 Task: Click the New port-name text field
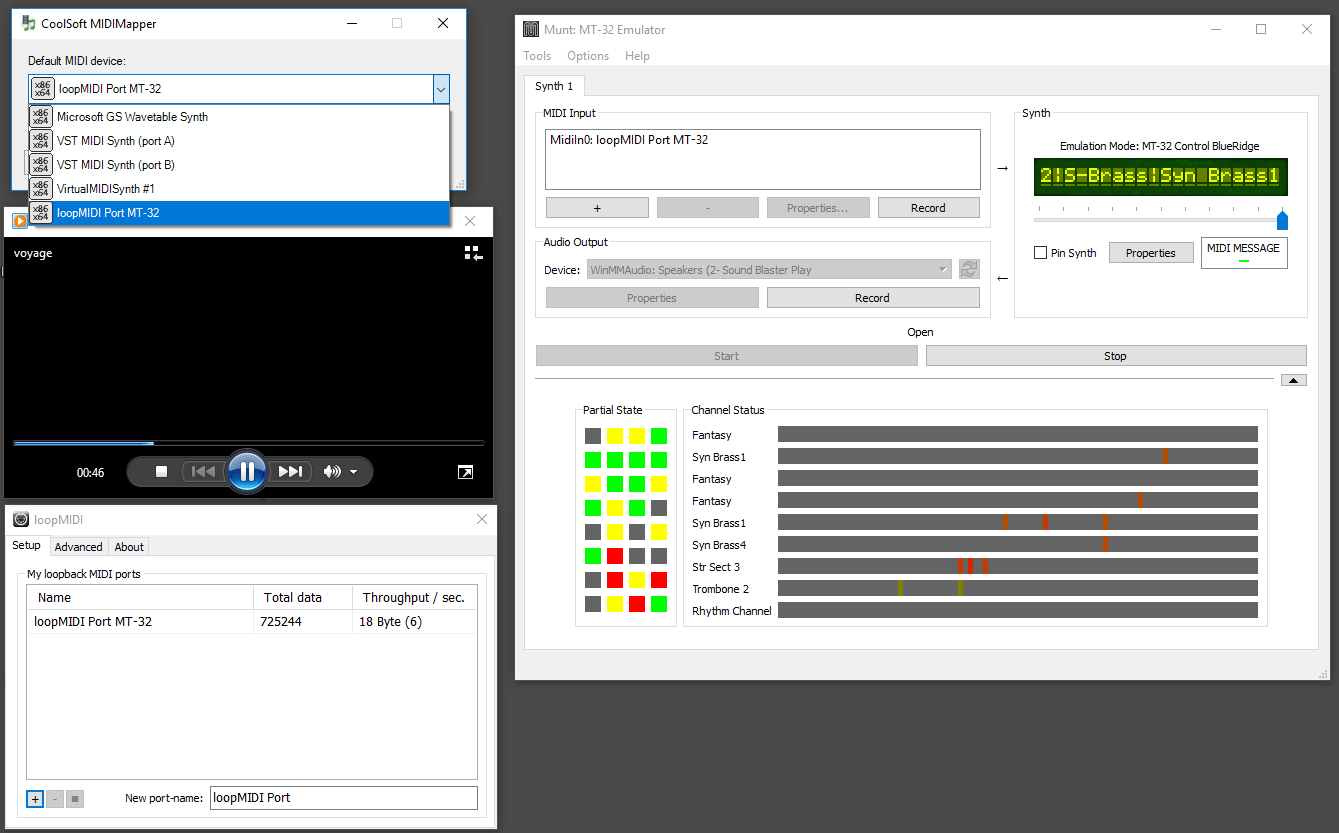point(343,798)
